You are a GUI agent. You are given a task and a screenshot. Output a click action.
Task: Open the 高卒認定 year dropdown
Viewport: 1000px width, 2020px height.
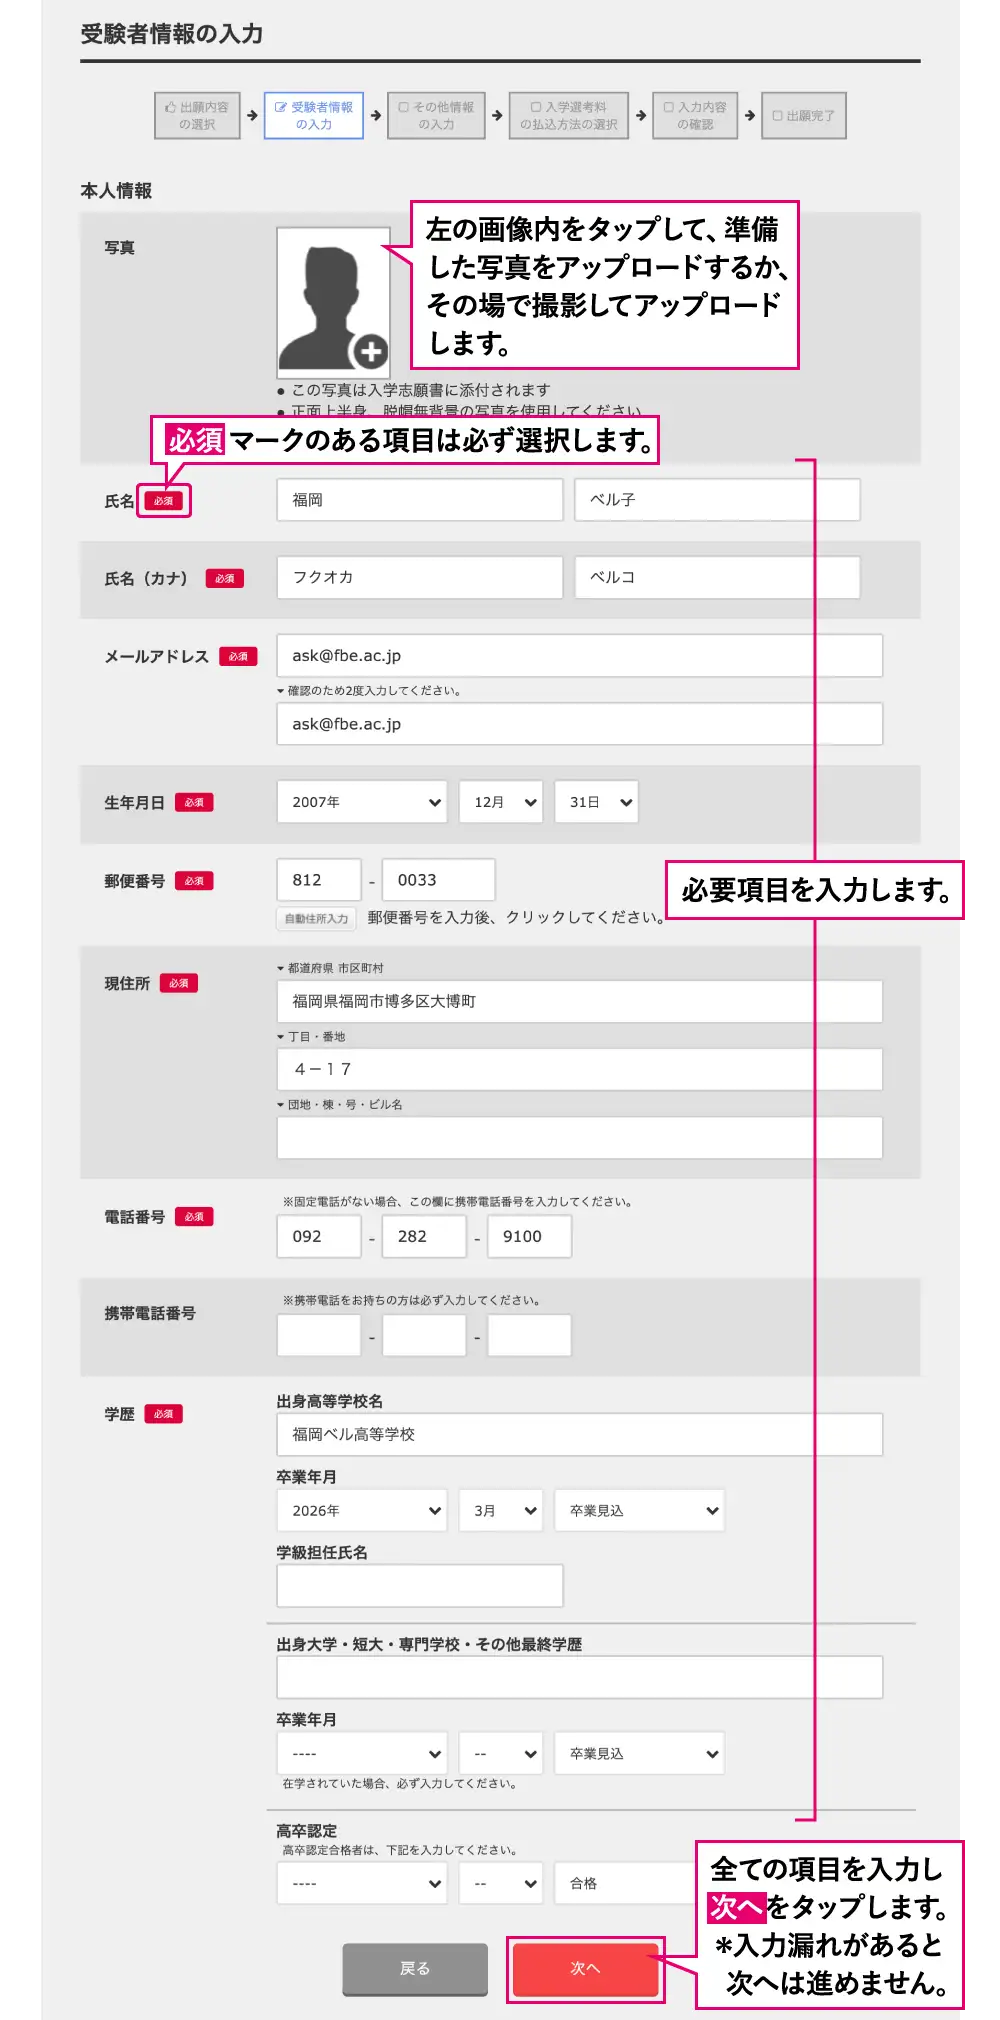point(362,1883)
